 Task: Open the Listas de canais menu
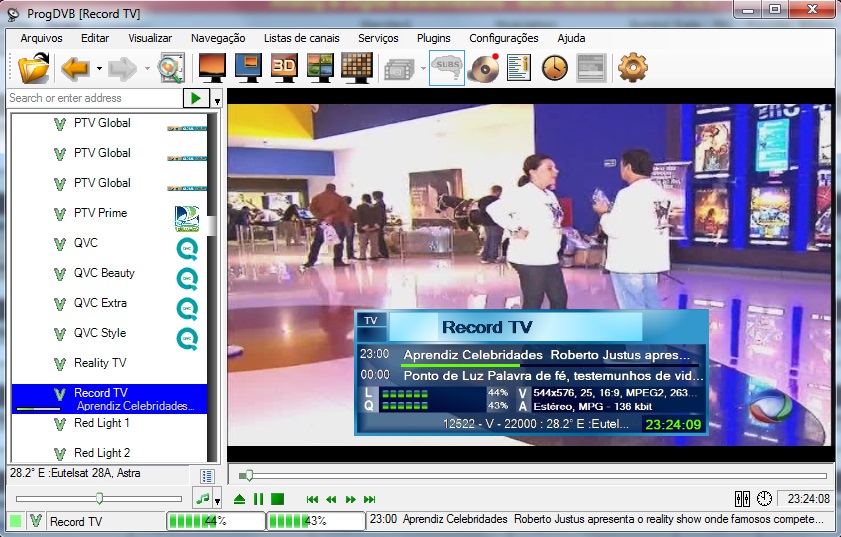pos(301,38)
